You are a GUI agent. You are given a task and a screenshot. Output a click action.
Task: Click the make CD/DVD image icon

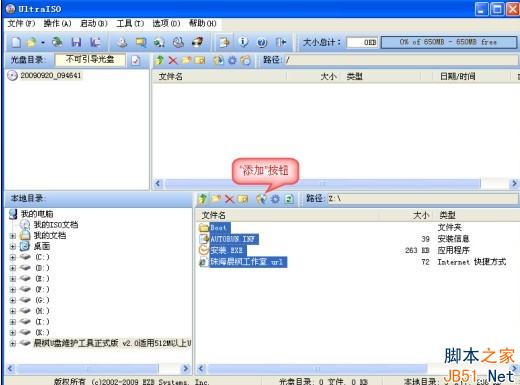[123, 42]
